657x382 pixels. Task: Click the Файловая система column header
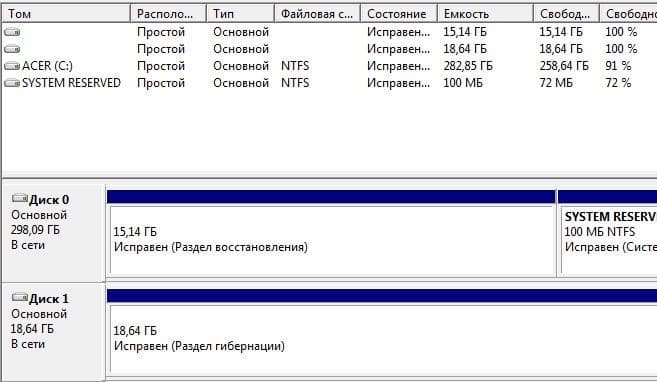[x=318, y=14]
